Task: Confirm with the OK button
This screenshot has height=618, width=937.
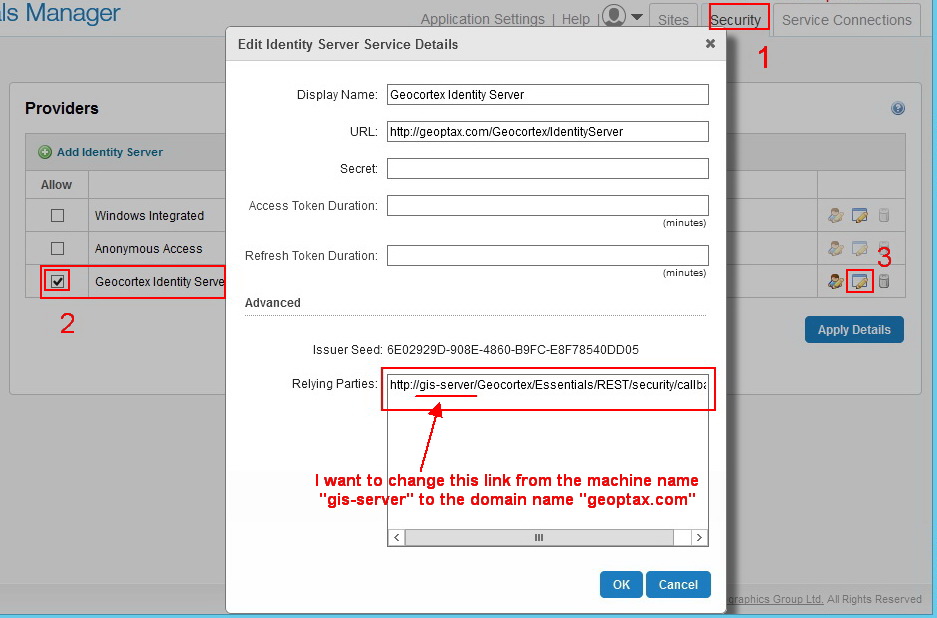Action: pyautogui.click(x=621, y=585)
